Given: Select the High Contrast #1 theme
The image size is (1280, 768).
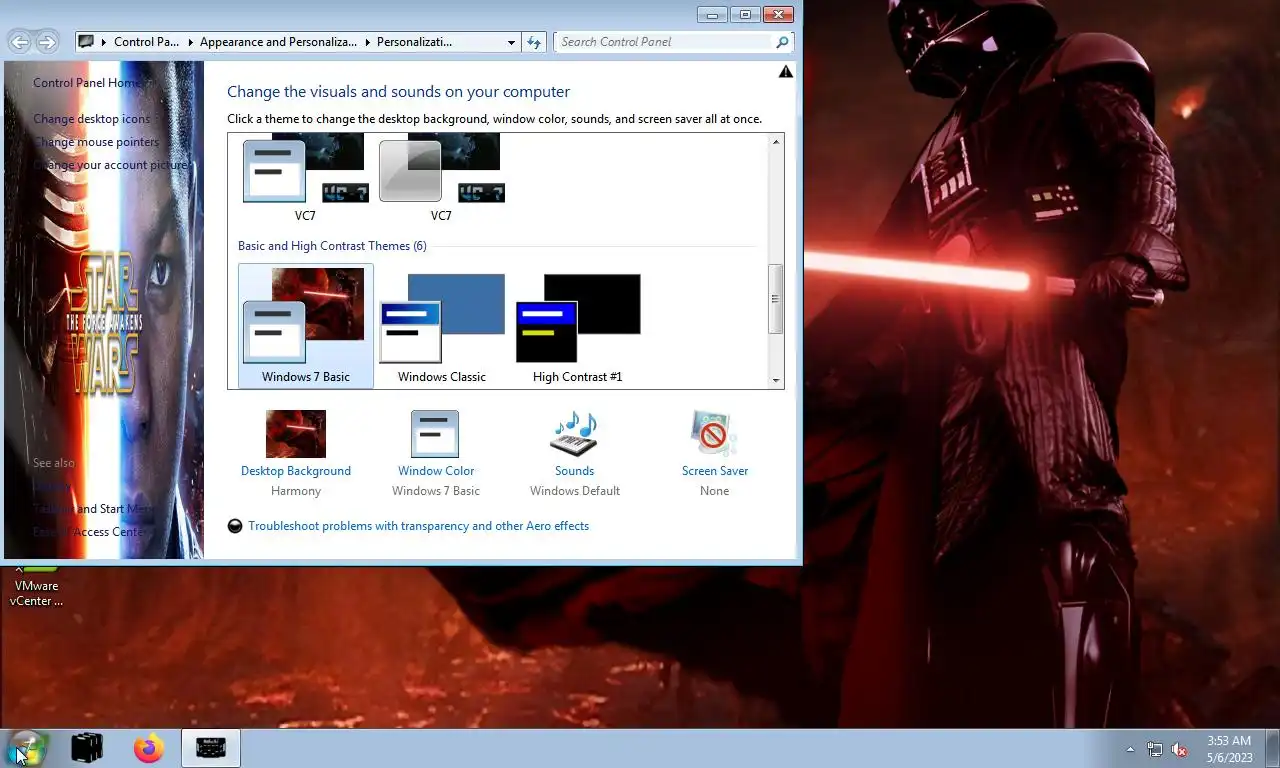Looking at the screenshot, I should (x=578, y=326).
